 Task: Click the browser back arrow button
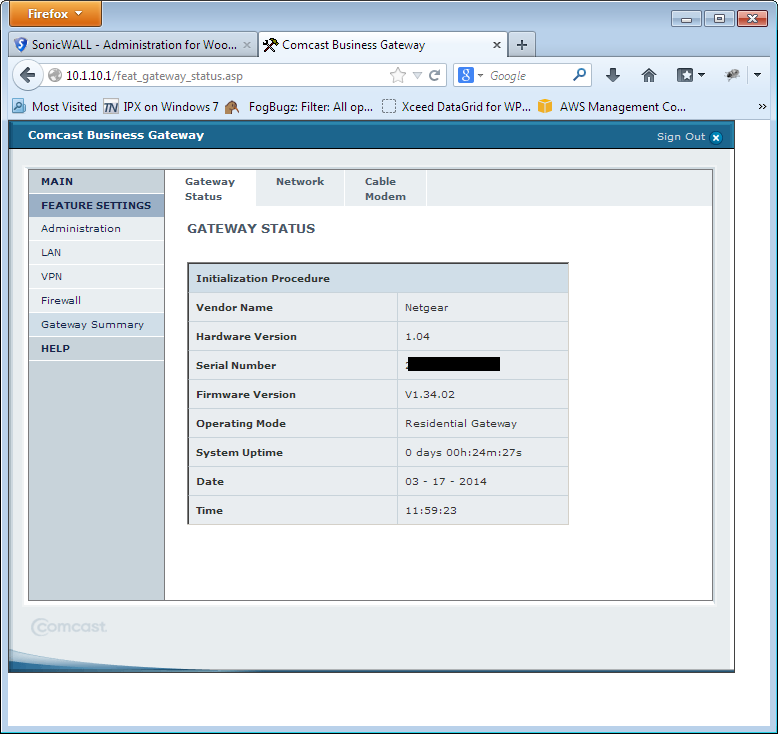tap(27, 75)
